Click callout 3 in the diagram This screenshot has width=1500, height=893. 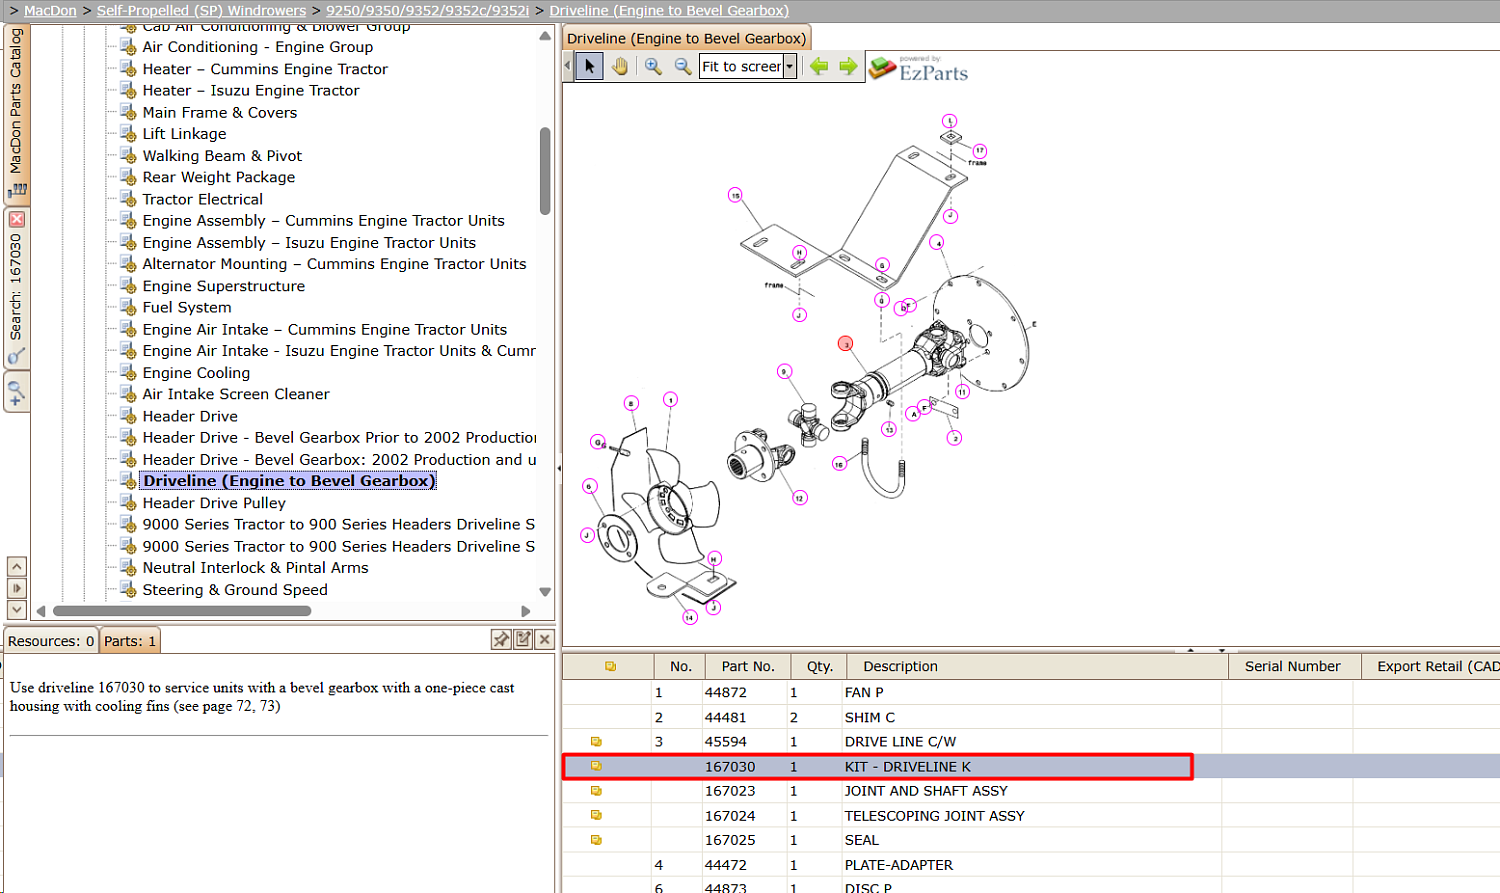[846, 344]
